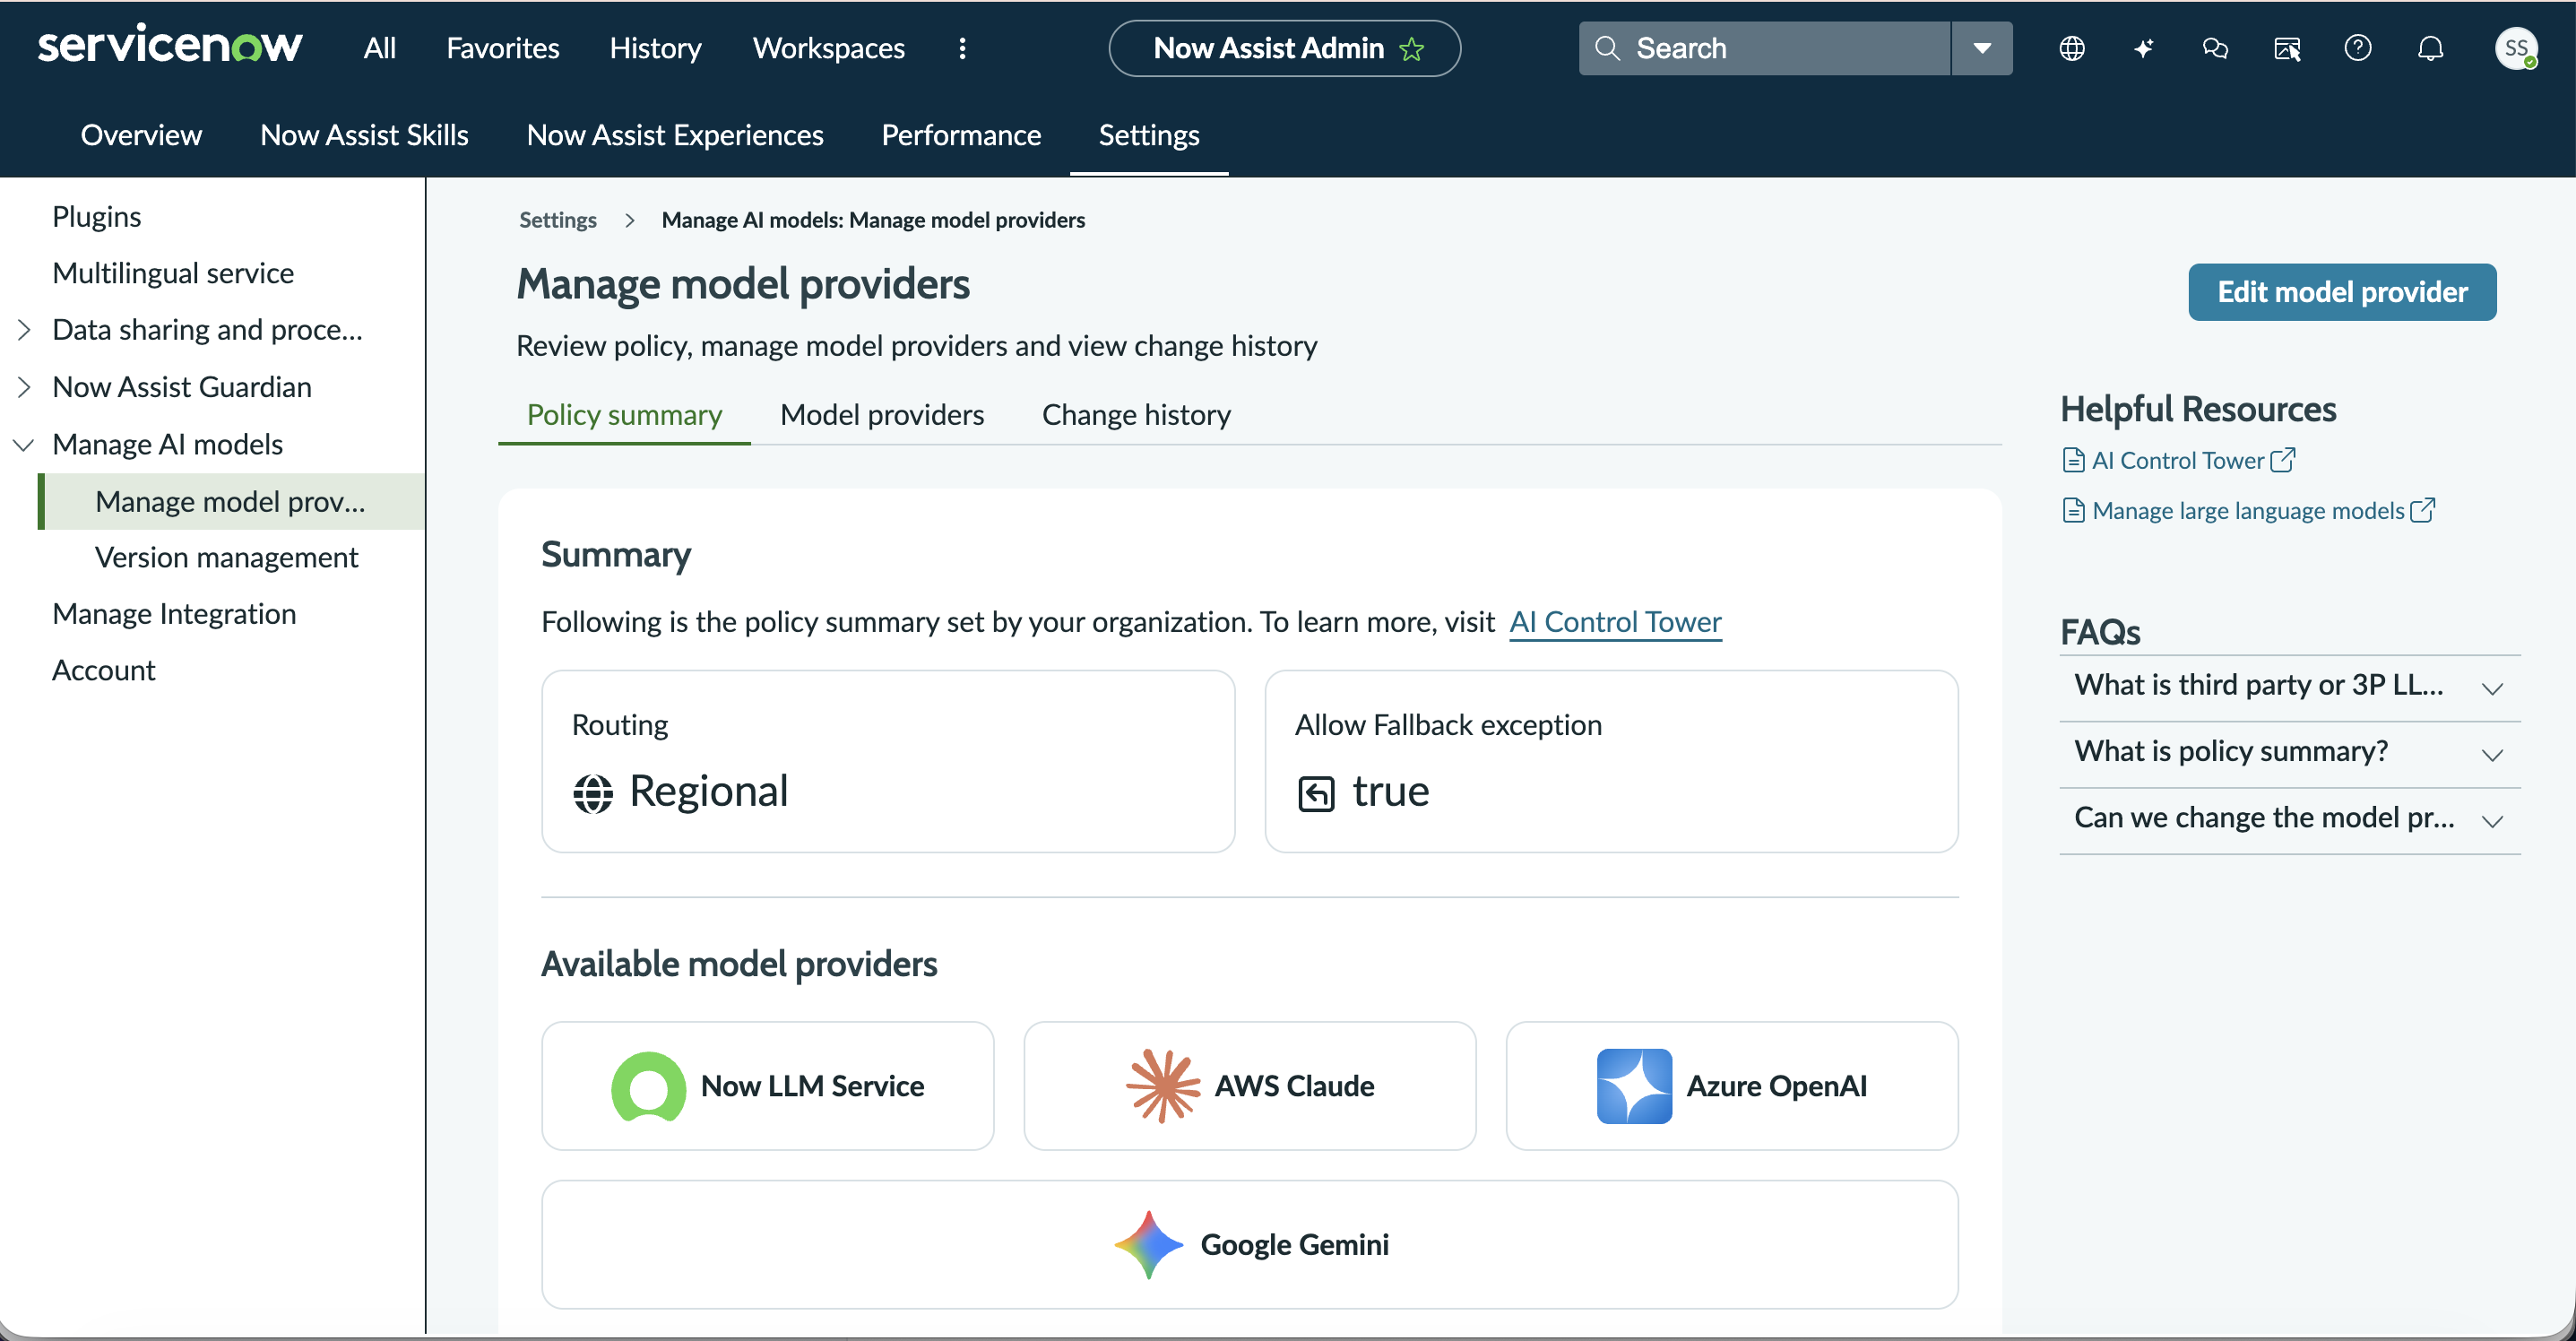This screenshot has width=2576, height=1341.
Task: Open the chat conversations icon
Action: pos(2215,48)
